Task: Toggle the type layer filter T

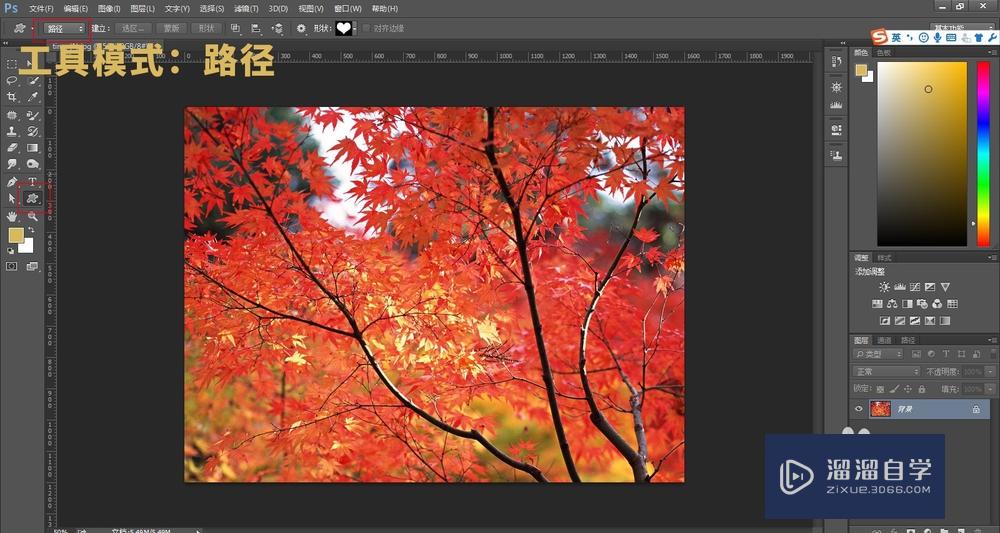Action: (946, 354)
